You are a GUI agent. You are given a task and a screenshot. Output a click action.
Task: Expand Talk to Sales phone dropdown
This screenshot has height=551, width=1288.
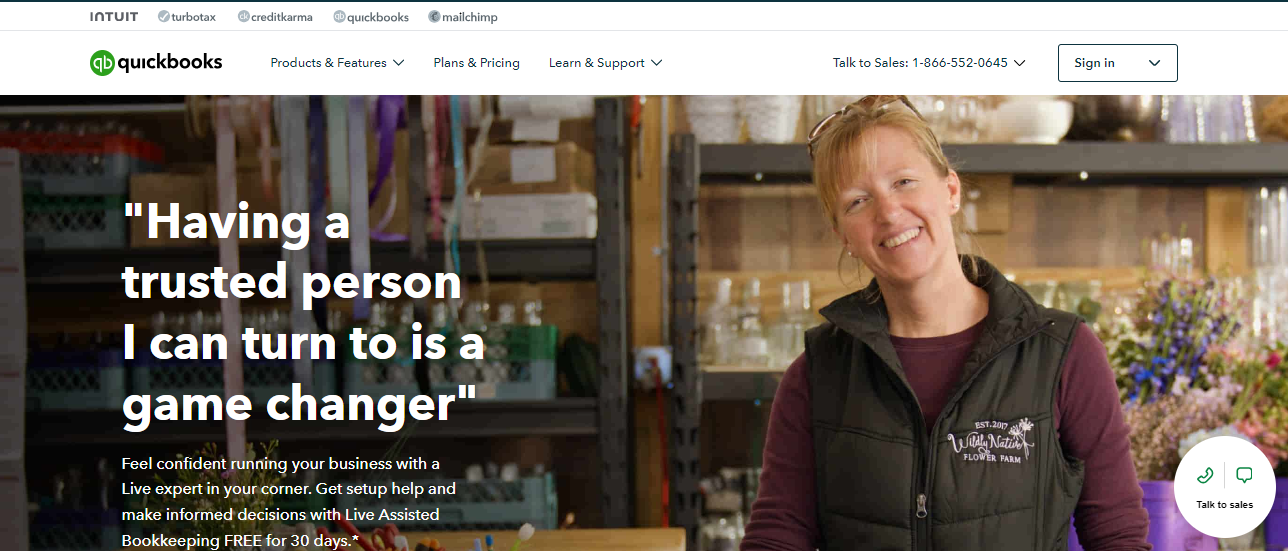click(1019, 63)
